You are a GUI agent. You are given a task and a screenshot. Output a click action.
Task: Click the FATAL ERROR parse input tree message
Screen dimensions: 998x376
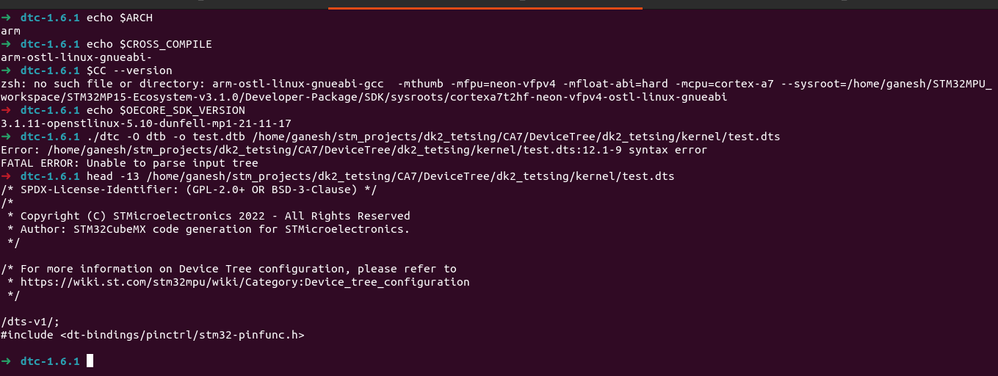pos(127,163)
